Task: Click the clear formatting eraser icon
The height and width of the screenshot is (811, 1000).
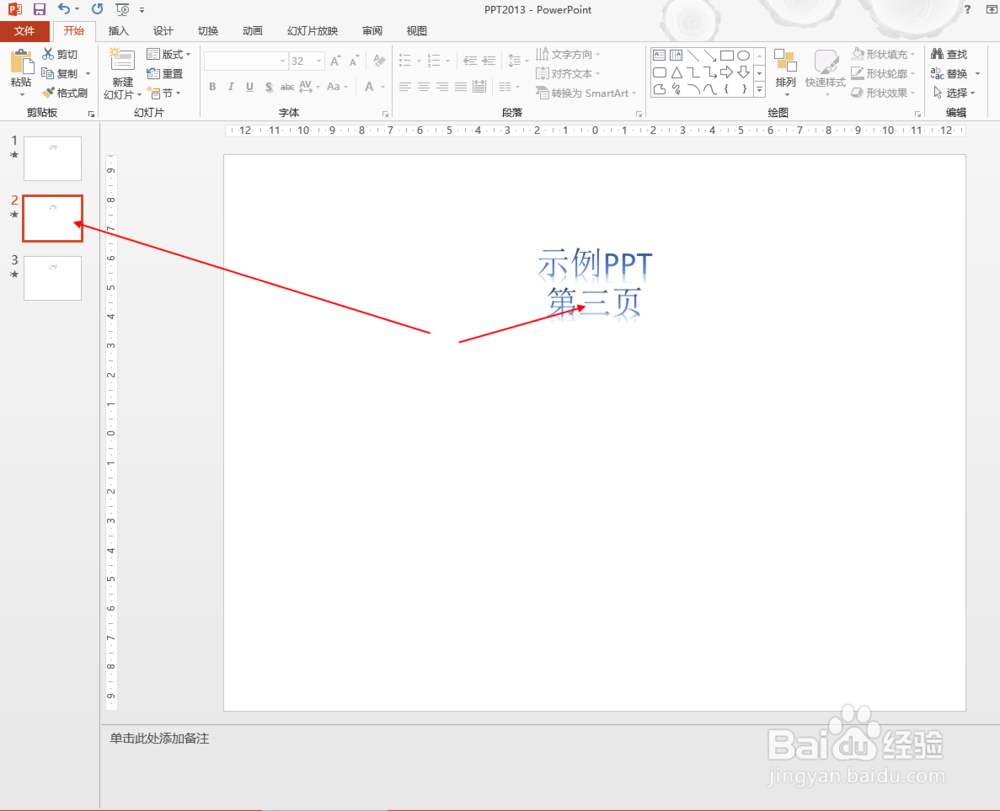Action: (379, 61)
